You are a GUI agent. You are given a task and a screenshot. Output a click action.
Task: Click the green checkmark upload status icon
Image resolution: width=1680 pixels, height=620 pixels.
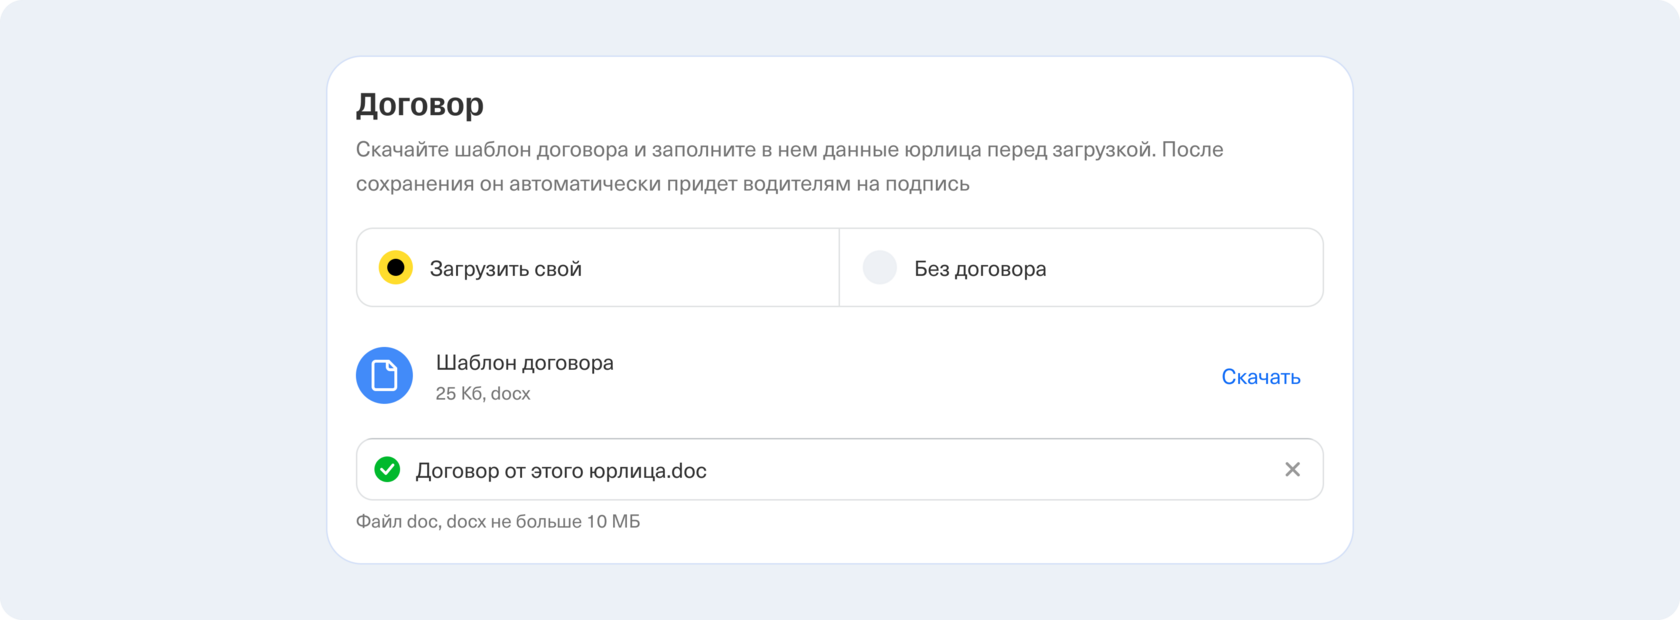pyautogui.click(x=387, y=469)
